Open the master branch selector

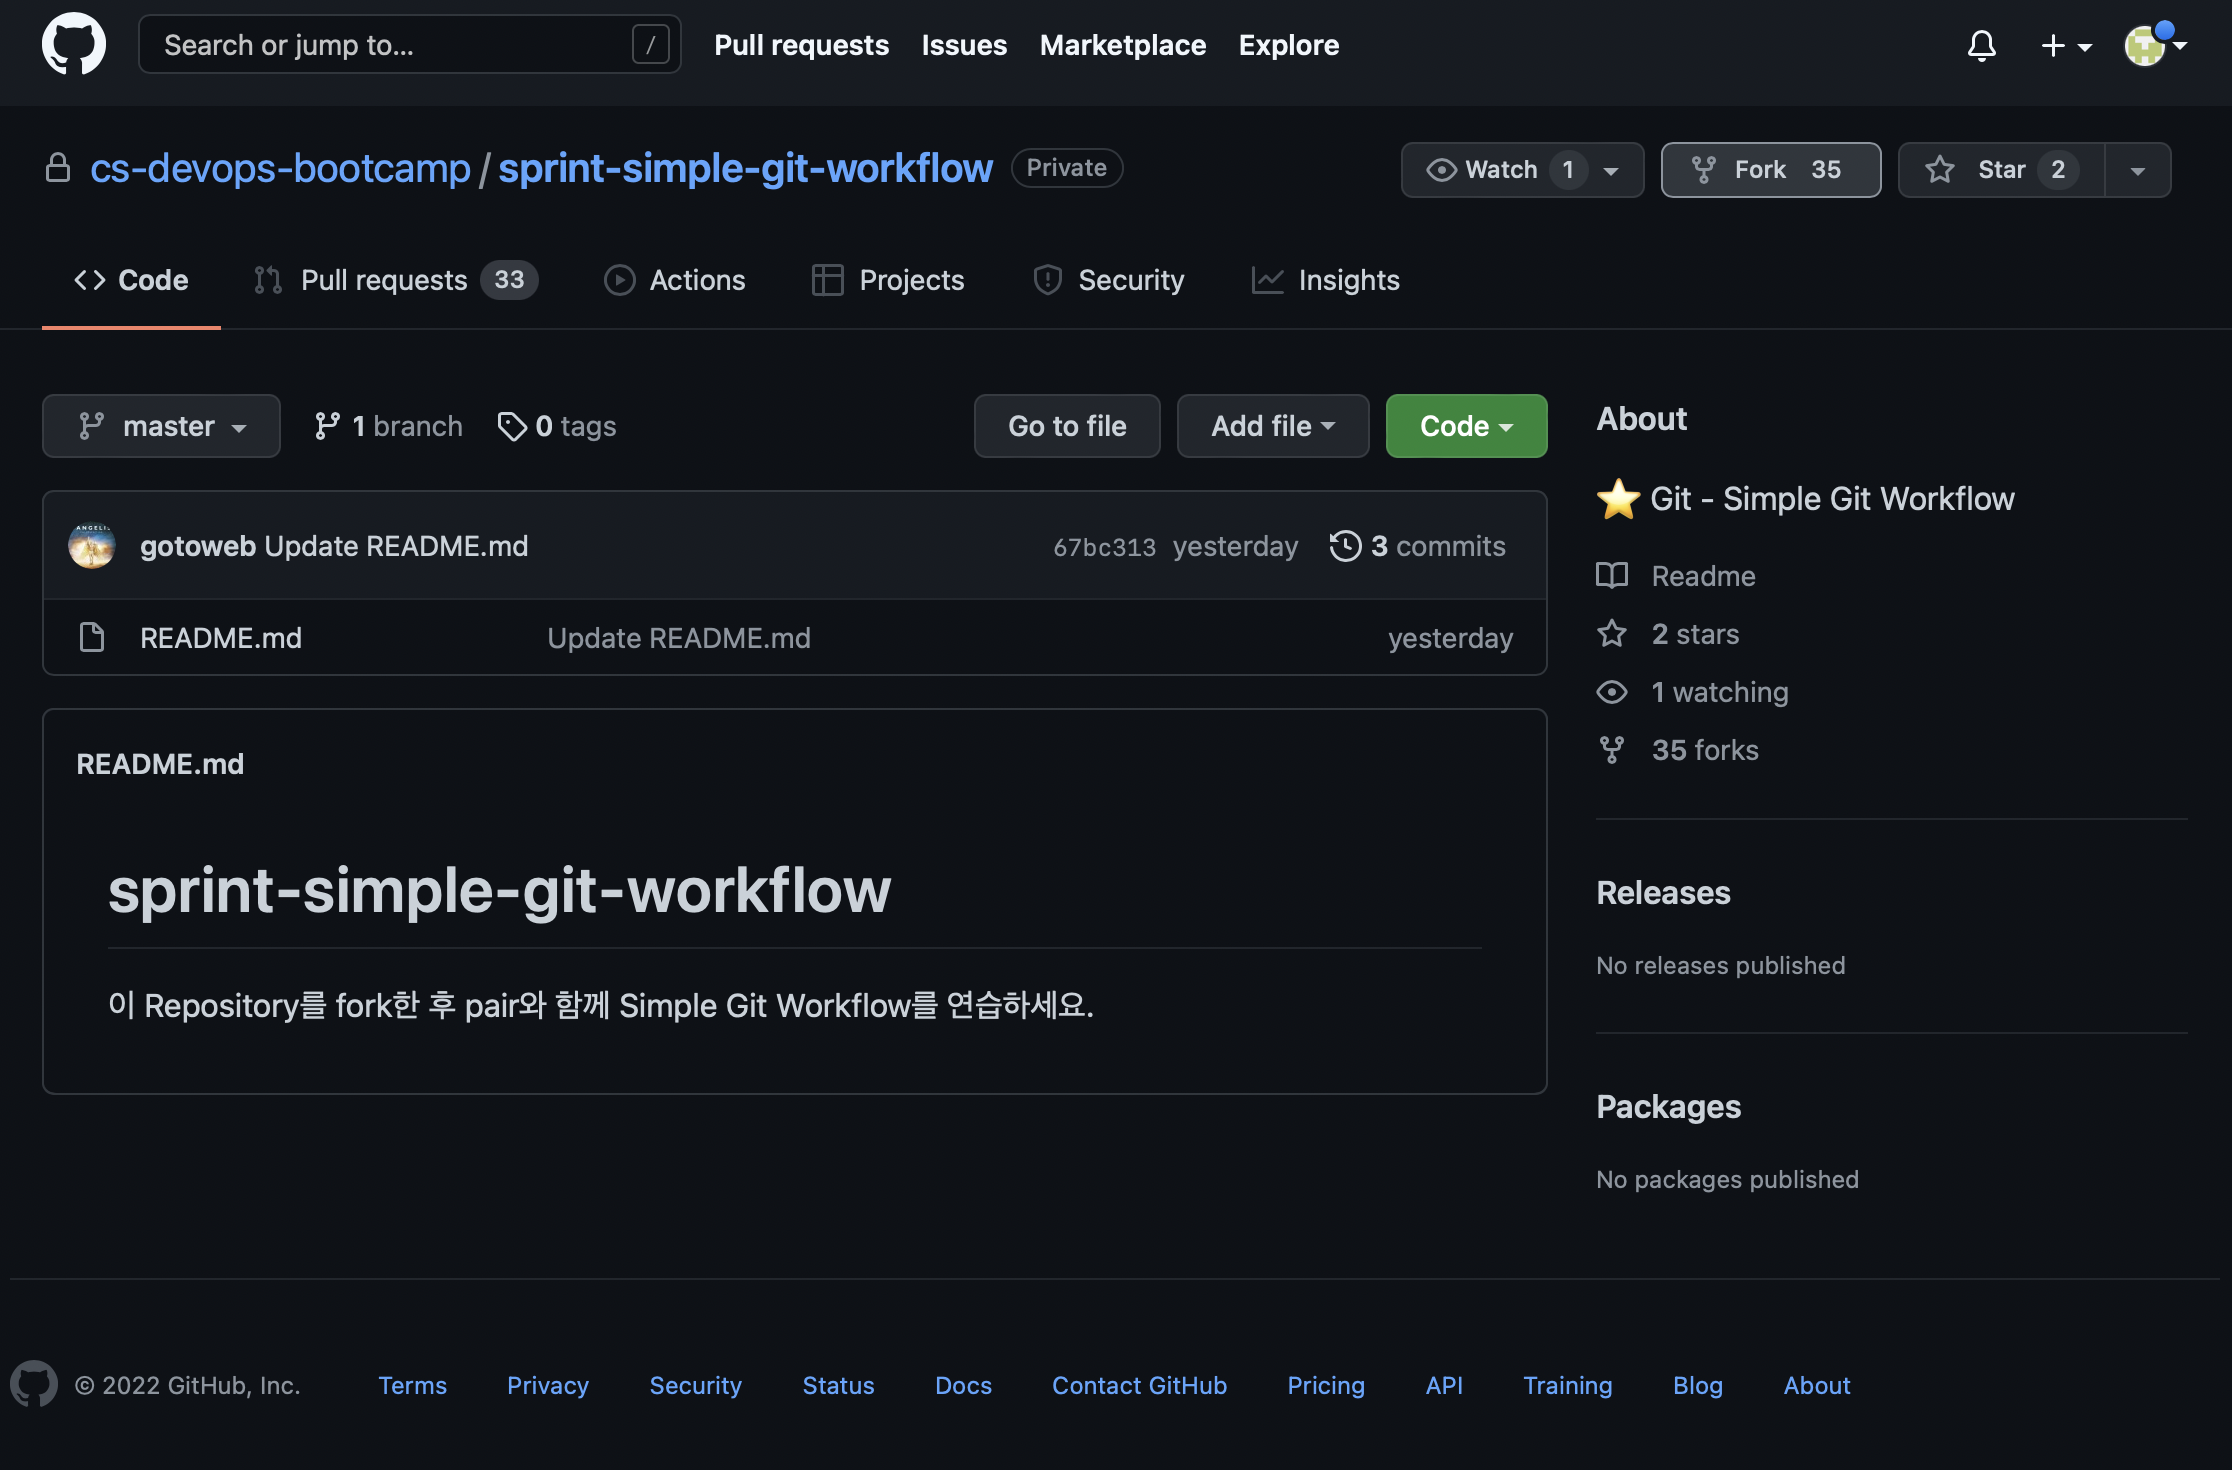(161, 426)
